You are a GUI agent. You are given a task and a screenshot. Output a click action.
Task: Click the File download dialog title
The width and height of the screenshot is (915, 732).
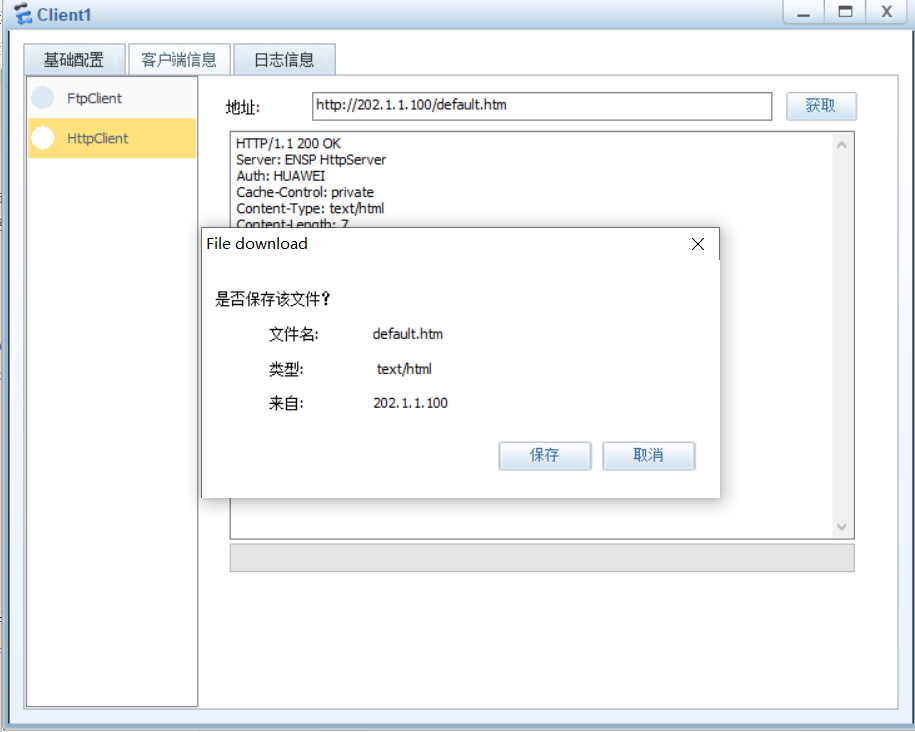pos(257,244)
